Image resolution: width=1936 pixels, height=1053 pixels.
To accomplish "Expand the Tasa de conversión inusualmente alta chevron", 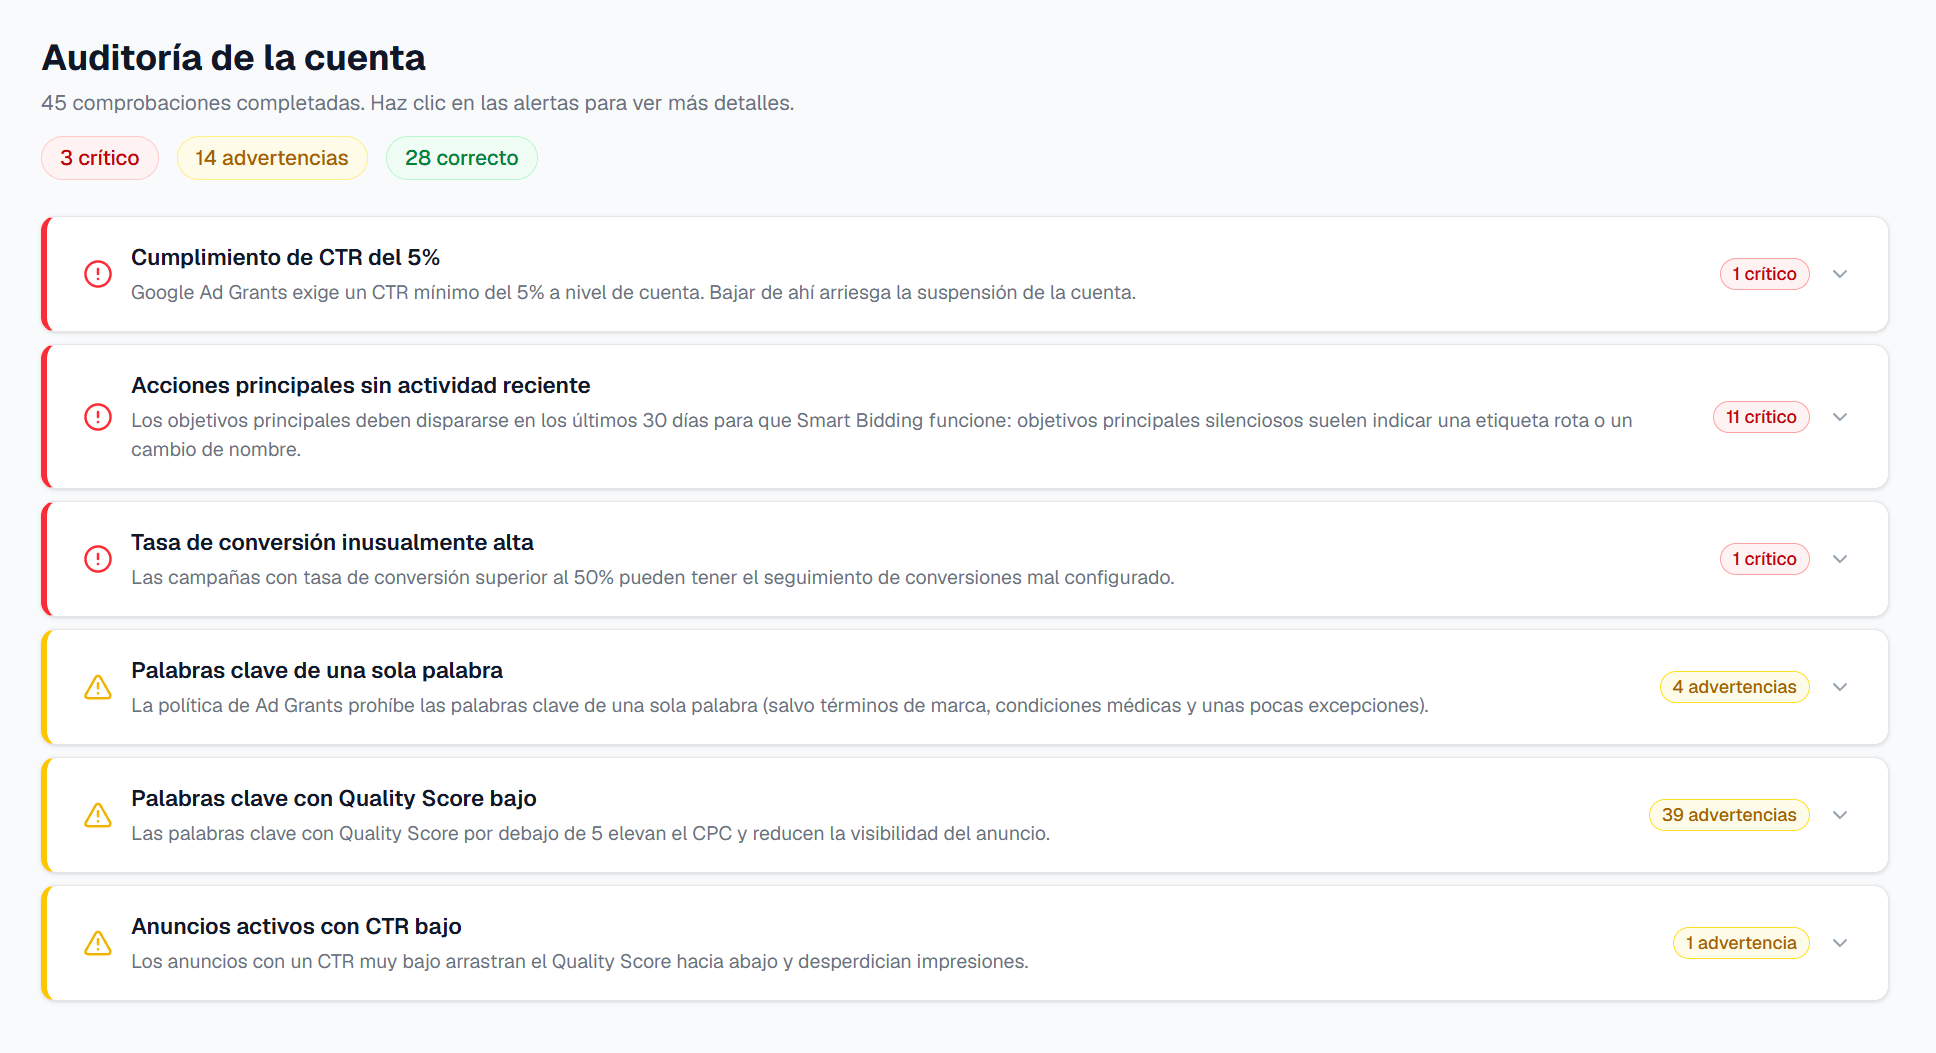I will pos(1840,559).
